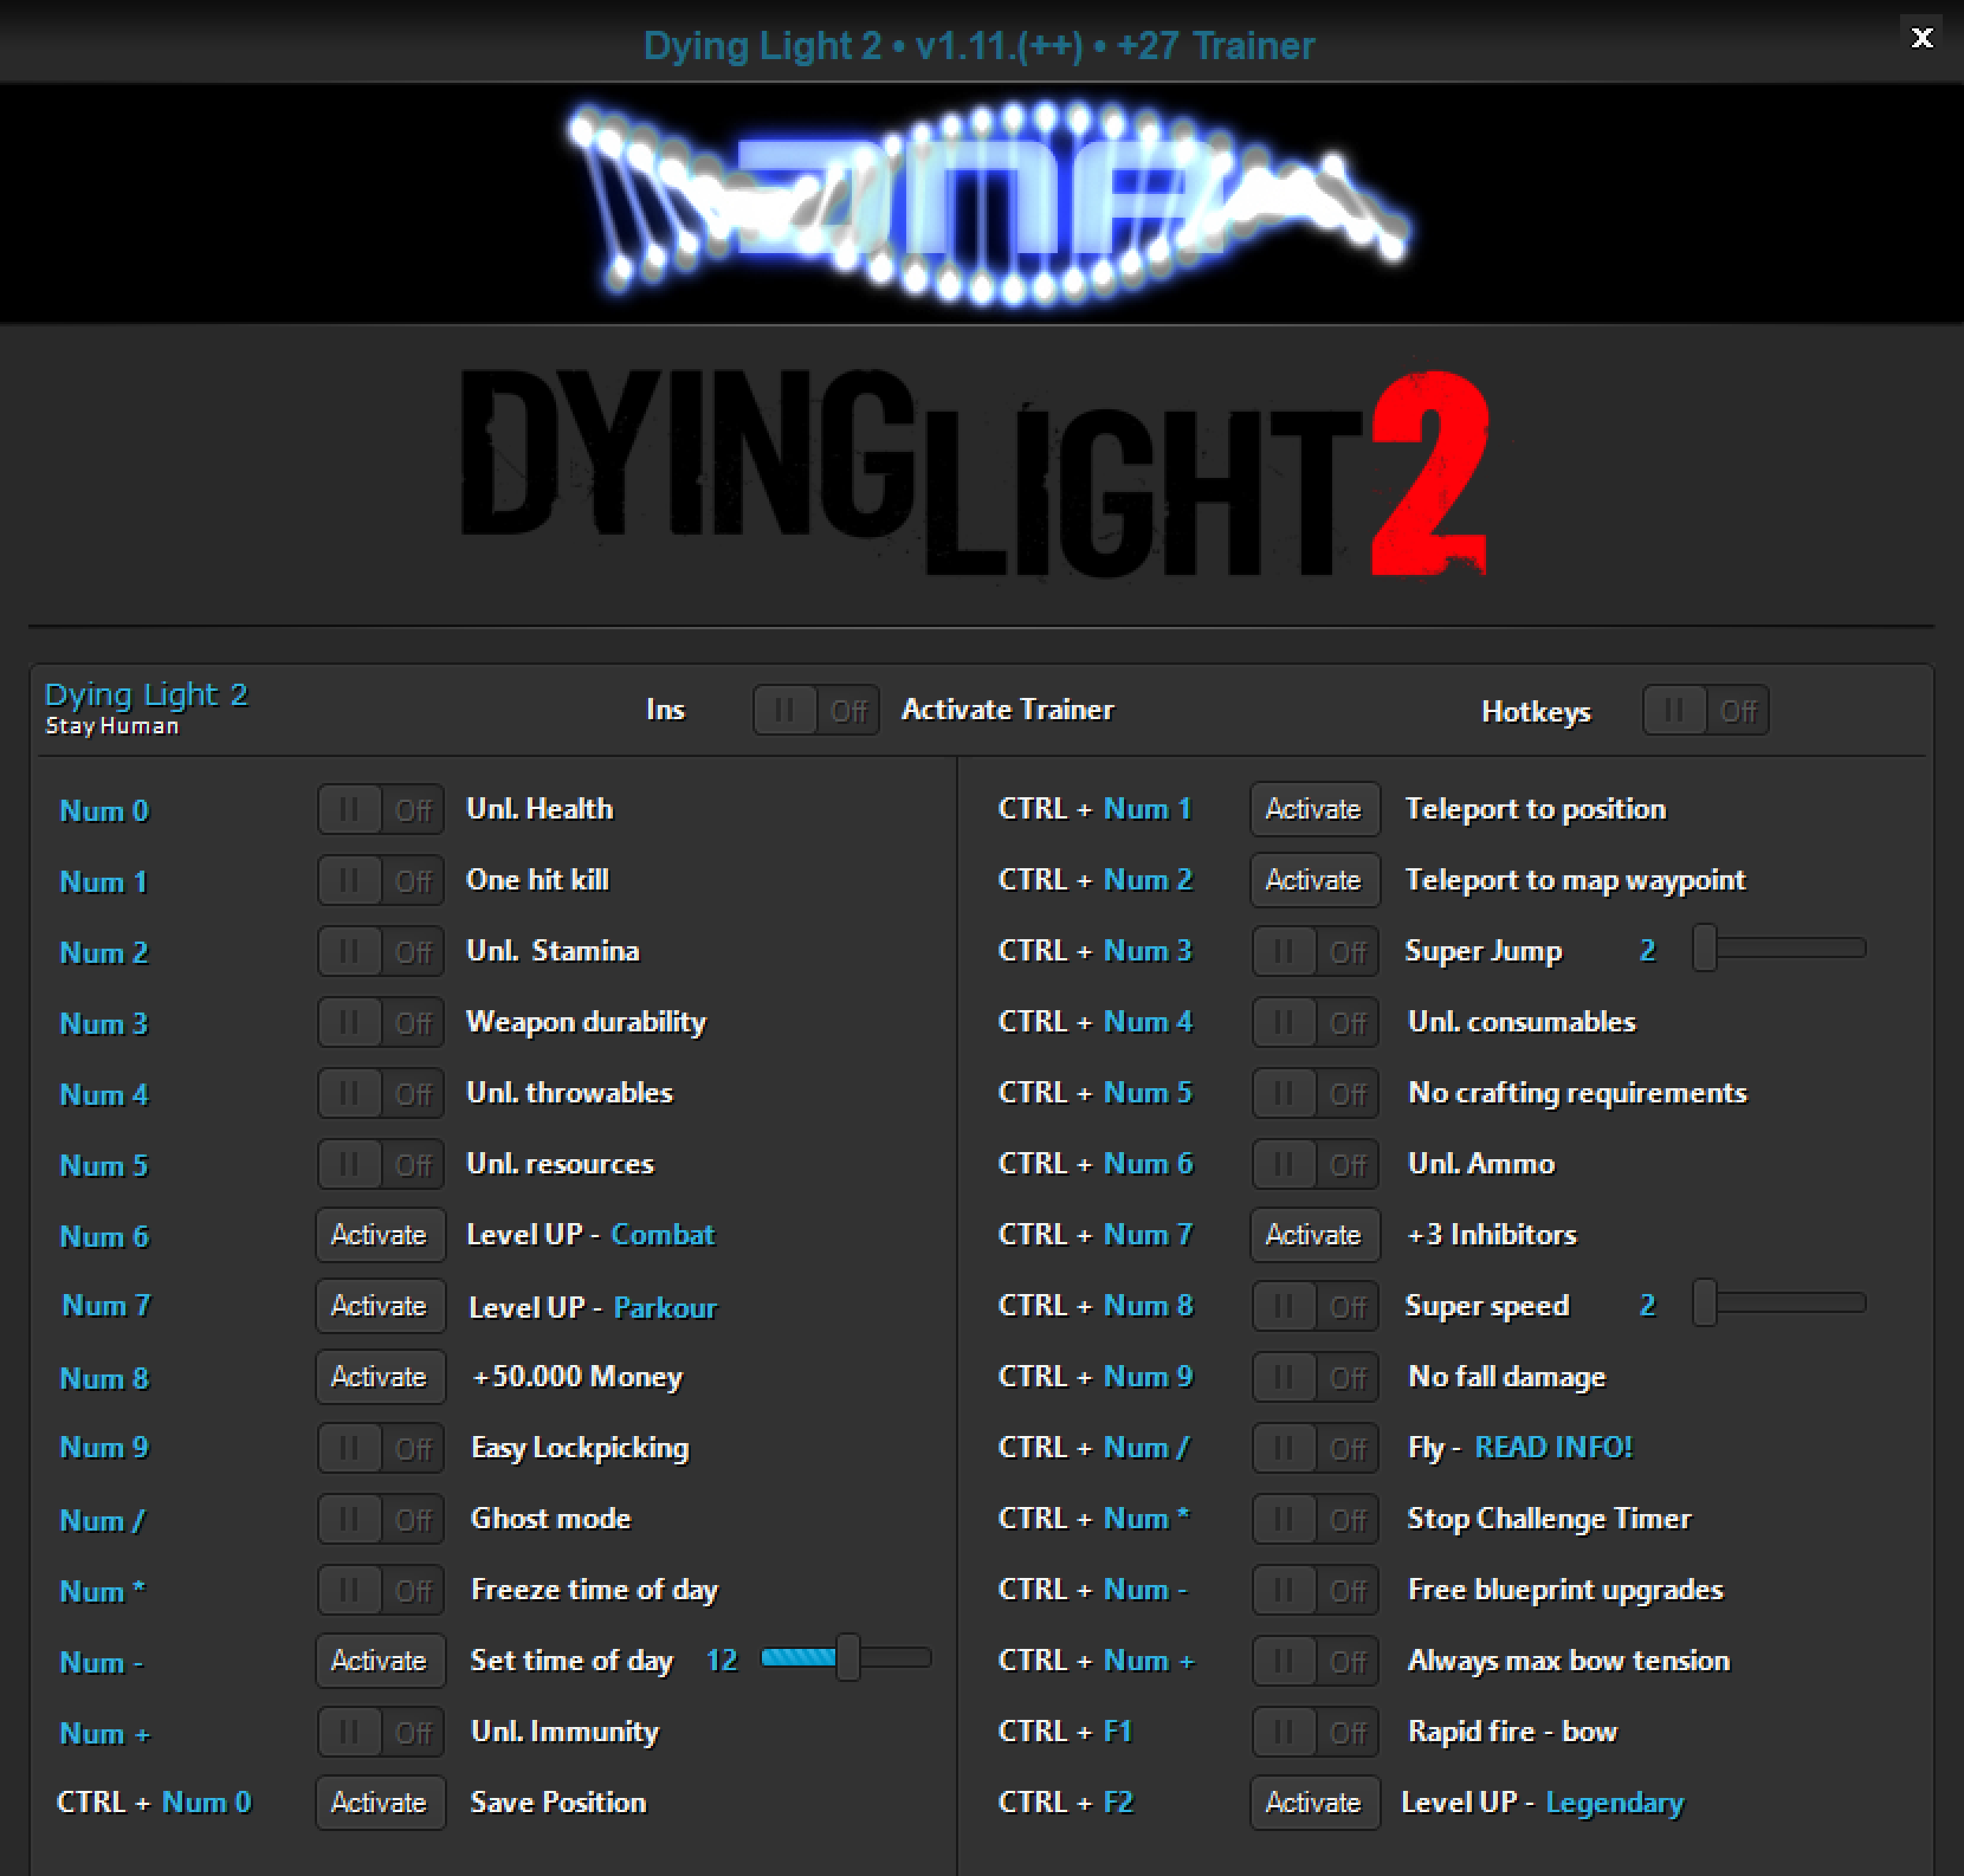1964x1876 pixels.
Task: Toggle Unl. consumables switch
Action: point(1316,1022)
